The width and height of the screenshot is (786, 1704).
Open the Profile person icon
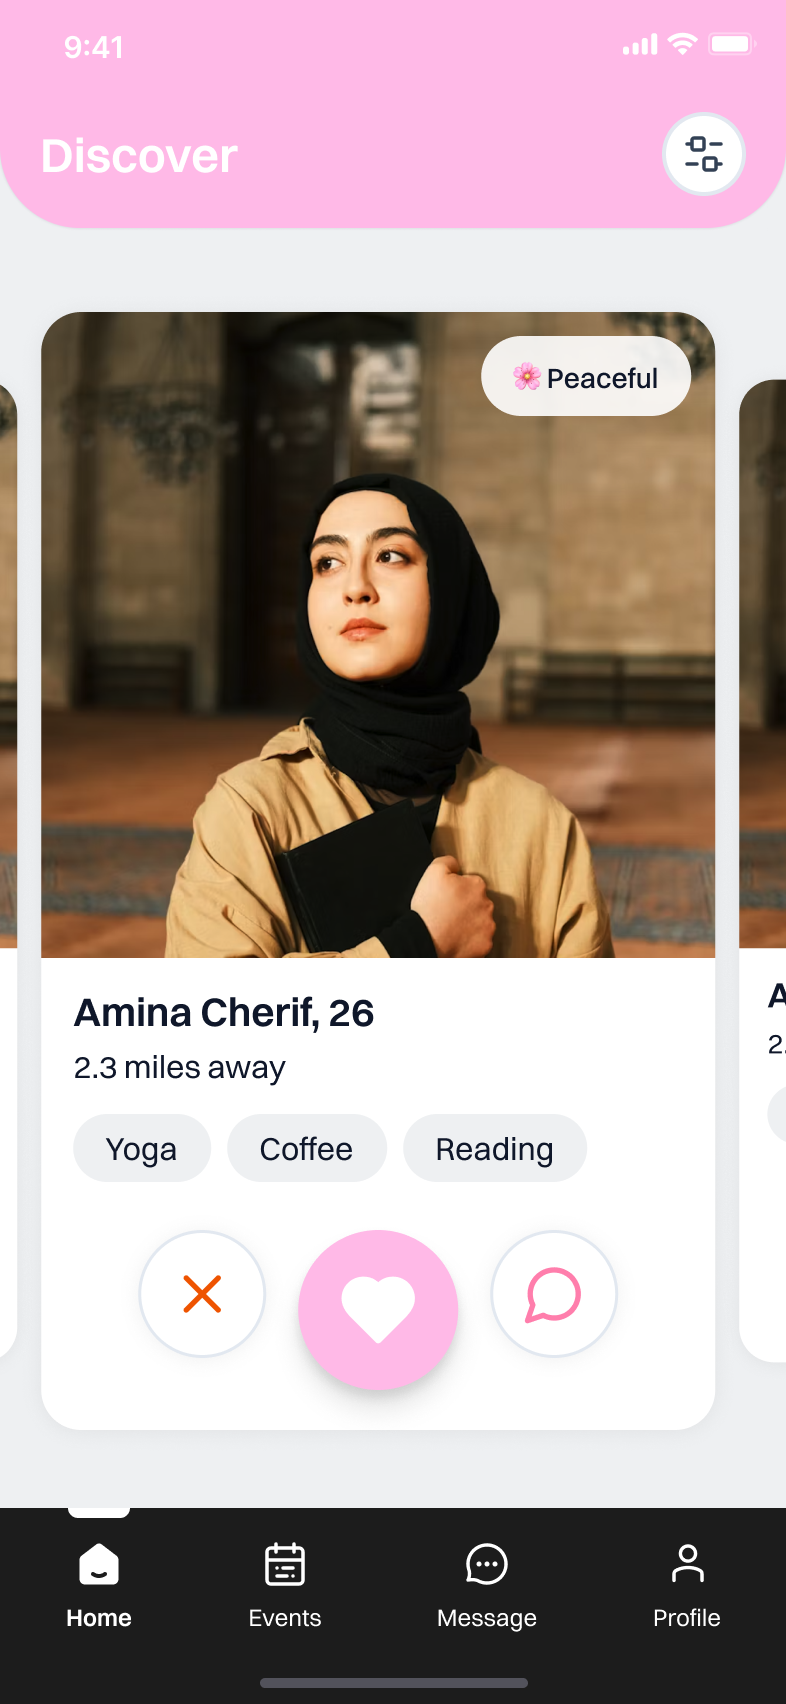[x=687, y=1564]
